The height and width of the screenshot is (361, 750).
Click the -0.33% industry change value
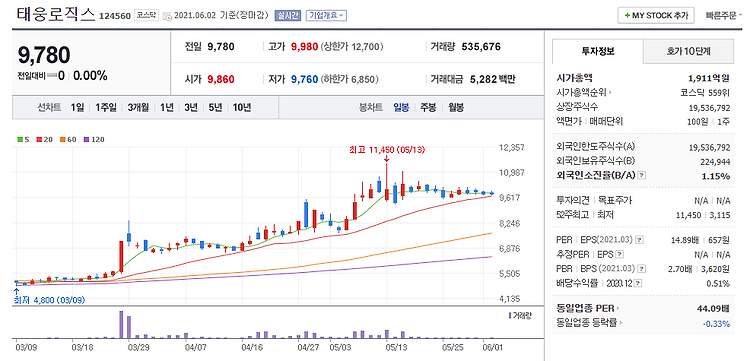point(716,324)
